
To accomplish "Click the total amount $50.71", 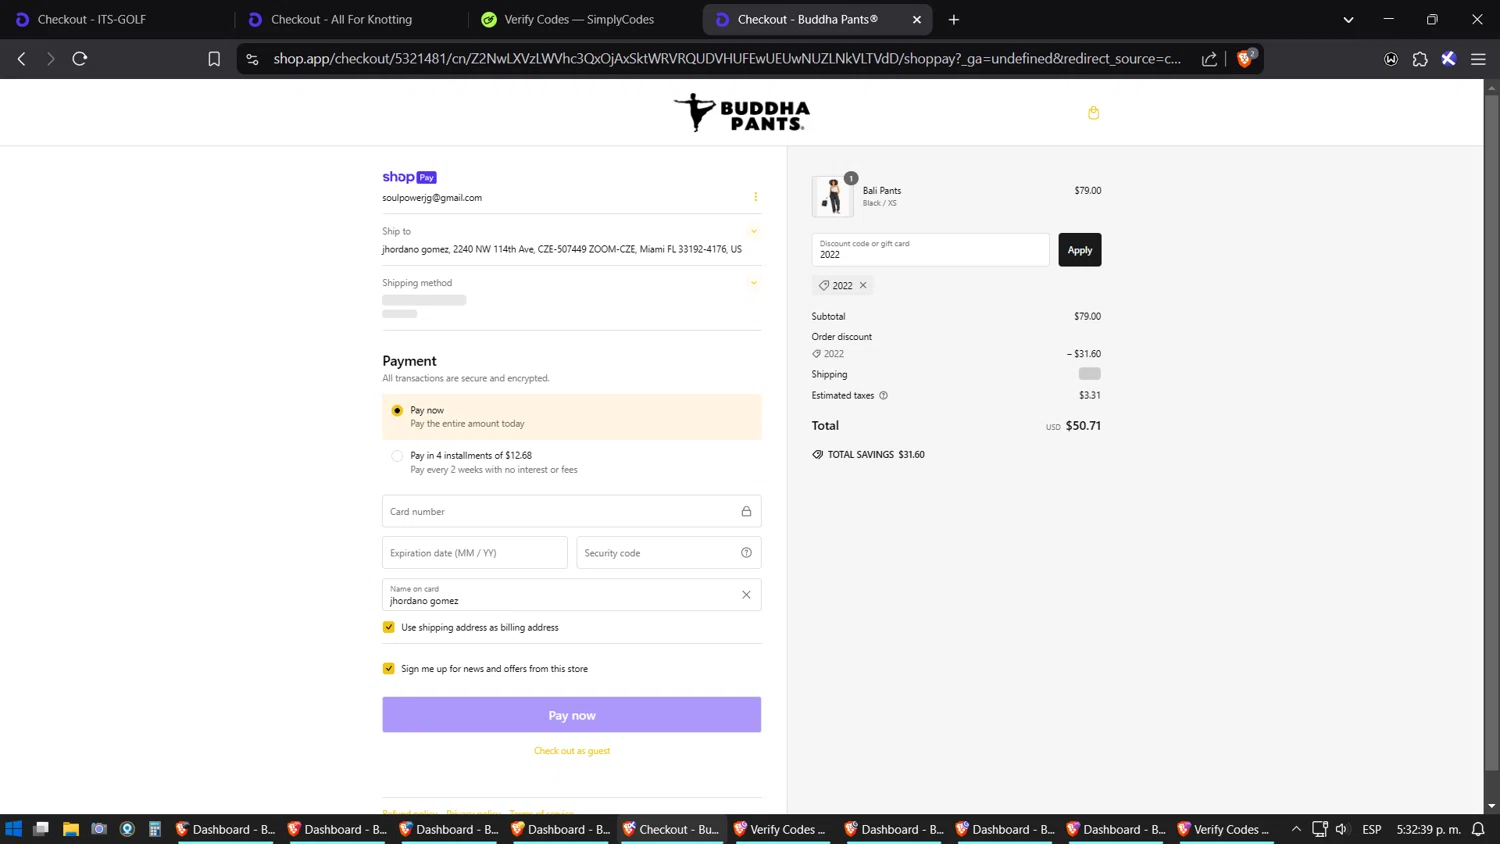I will [1083, 426].
